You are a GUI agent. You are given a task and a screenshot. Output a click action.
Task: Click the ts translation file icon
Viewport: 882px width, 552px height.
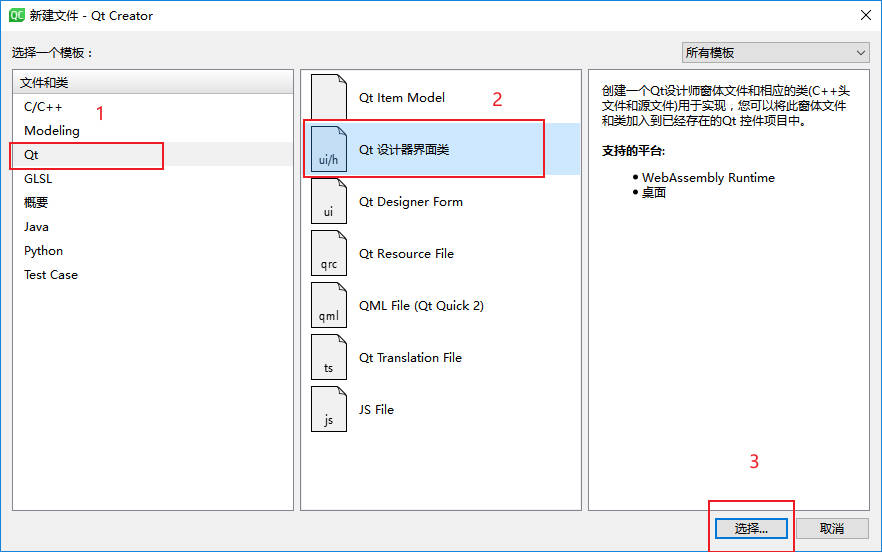coord(328,357)
